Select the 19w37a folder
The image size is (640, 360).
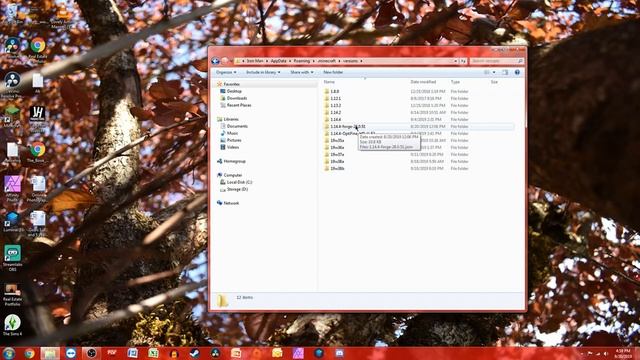pyautogui.click(x=337, y=154)
